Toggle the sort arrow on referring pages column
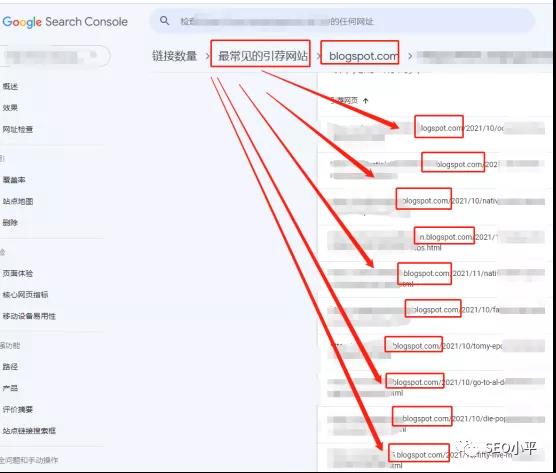Screen dimensions: 556x473 click(366, 101)
